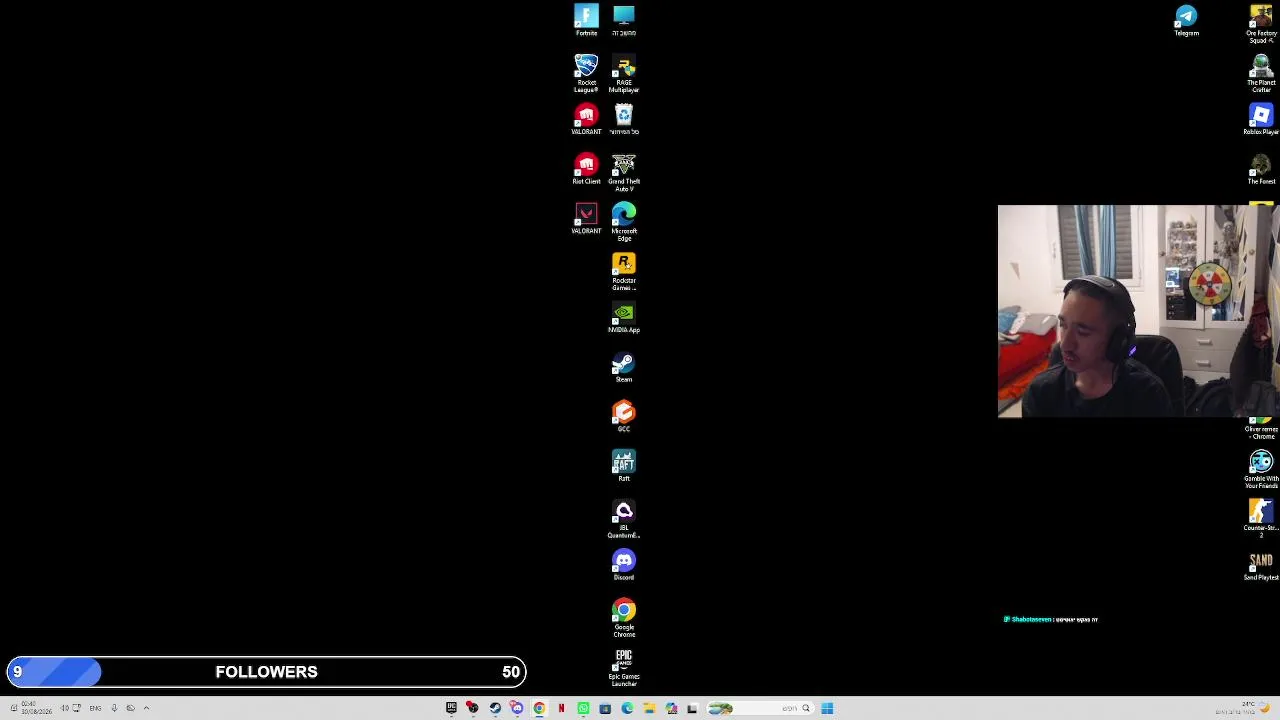Screen dimensions: 1280x720
Task: Open Epic Games Launcher desktop shortcut
Action: pos(624,668)
